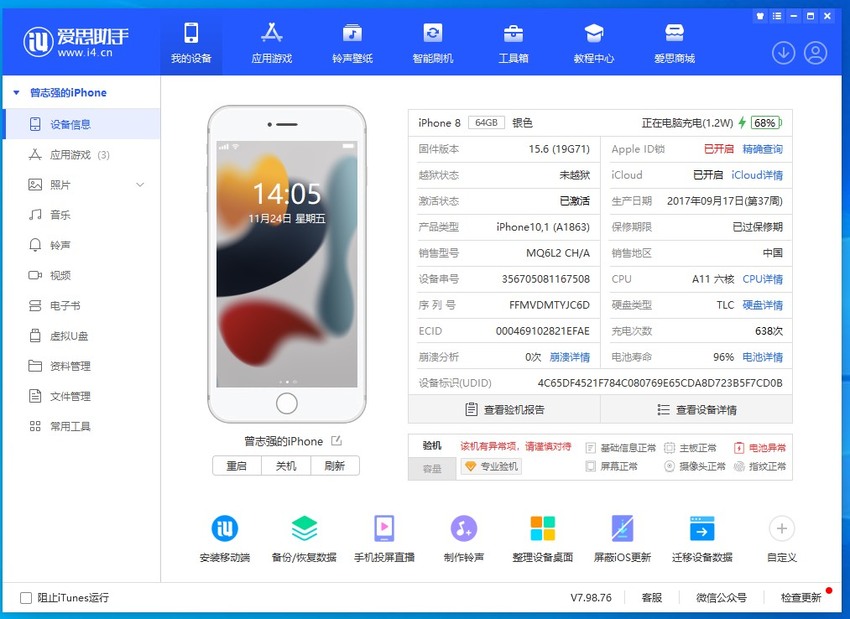Click the 检查更新 link
Image resolution: width=850 pixels, height=619 pixels.
(801, 597)
